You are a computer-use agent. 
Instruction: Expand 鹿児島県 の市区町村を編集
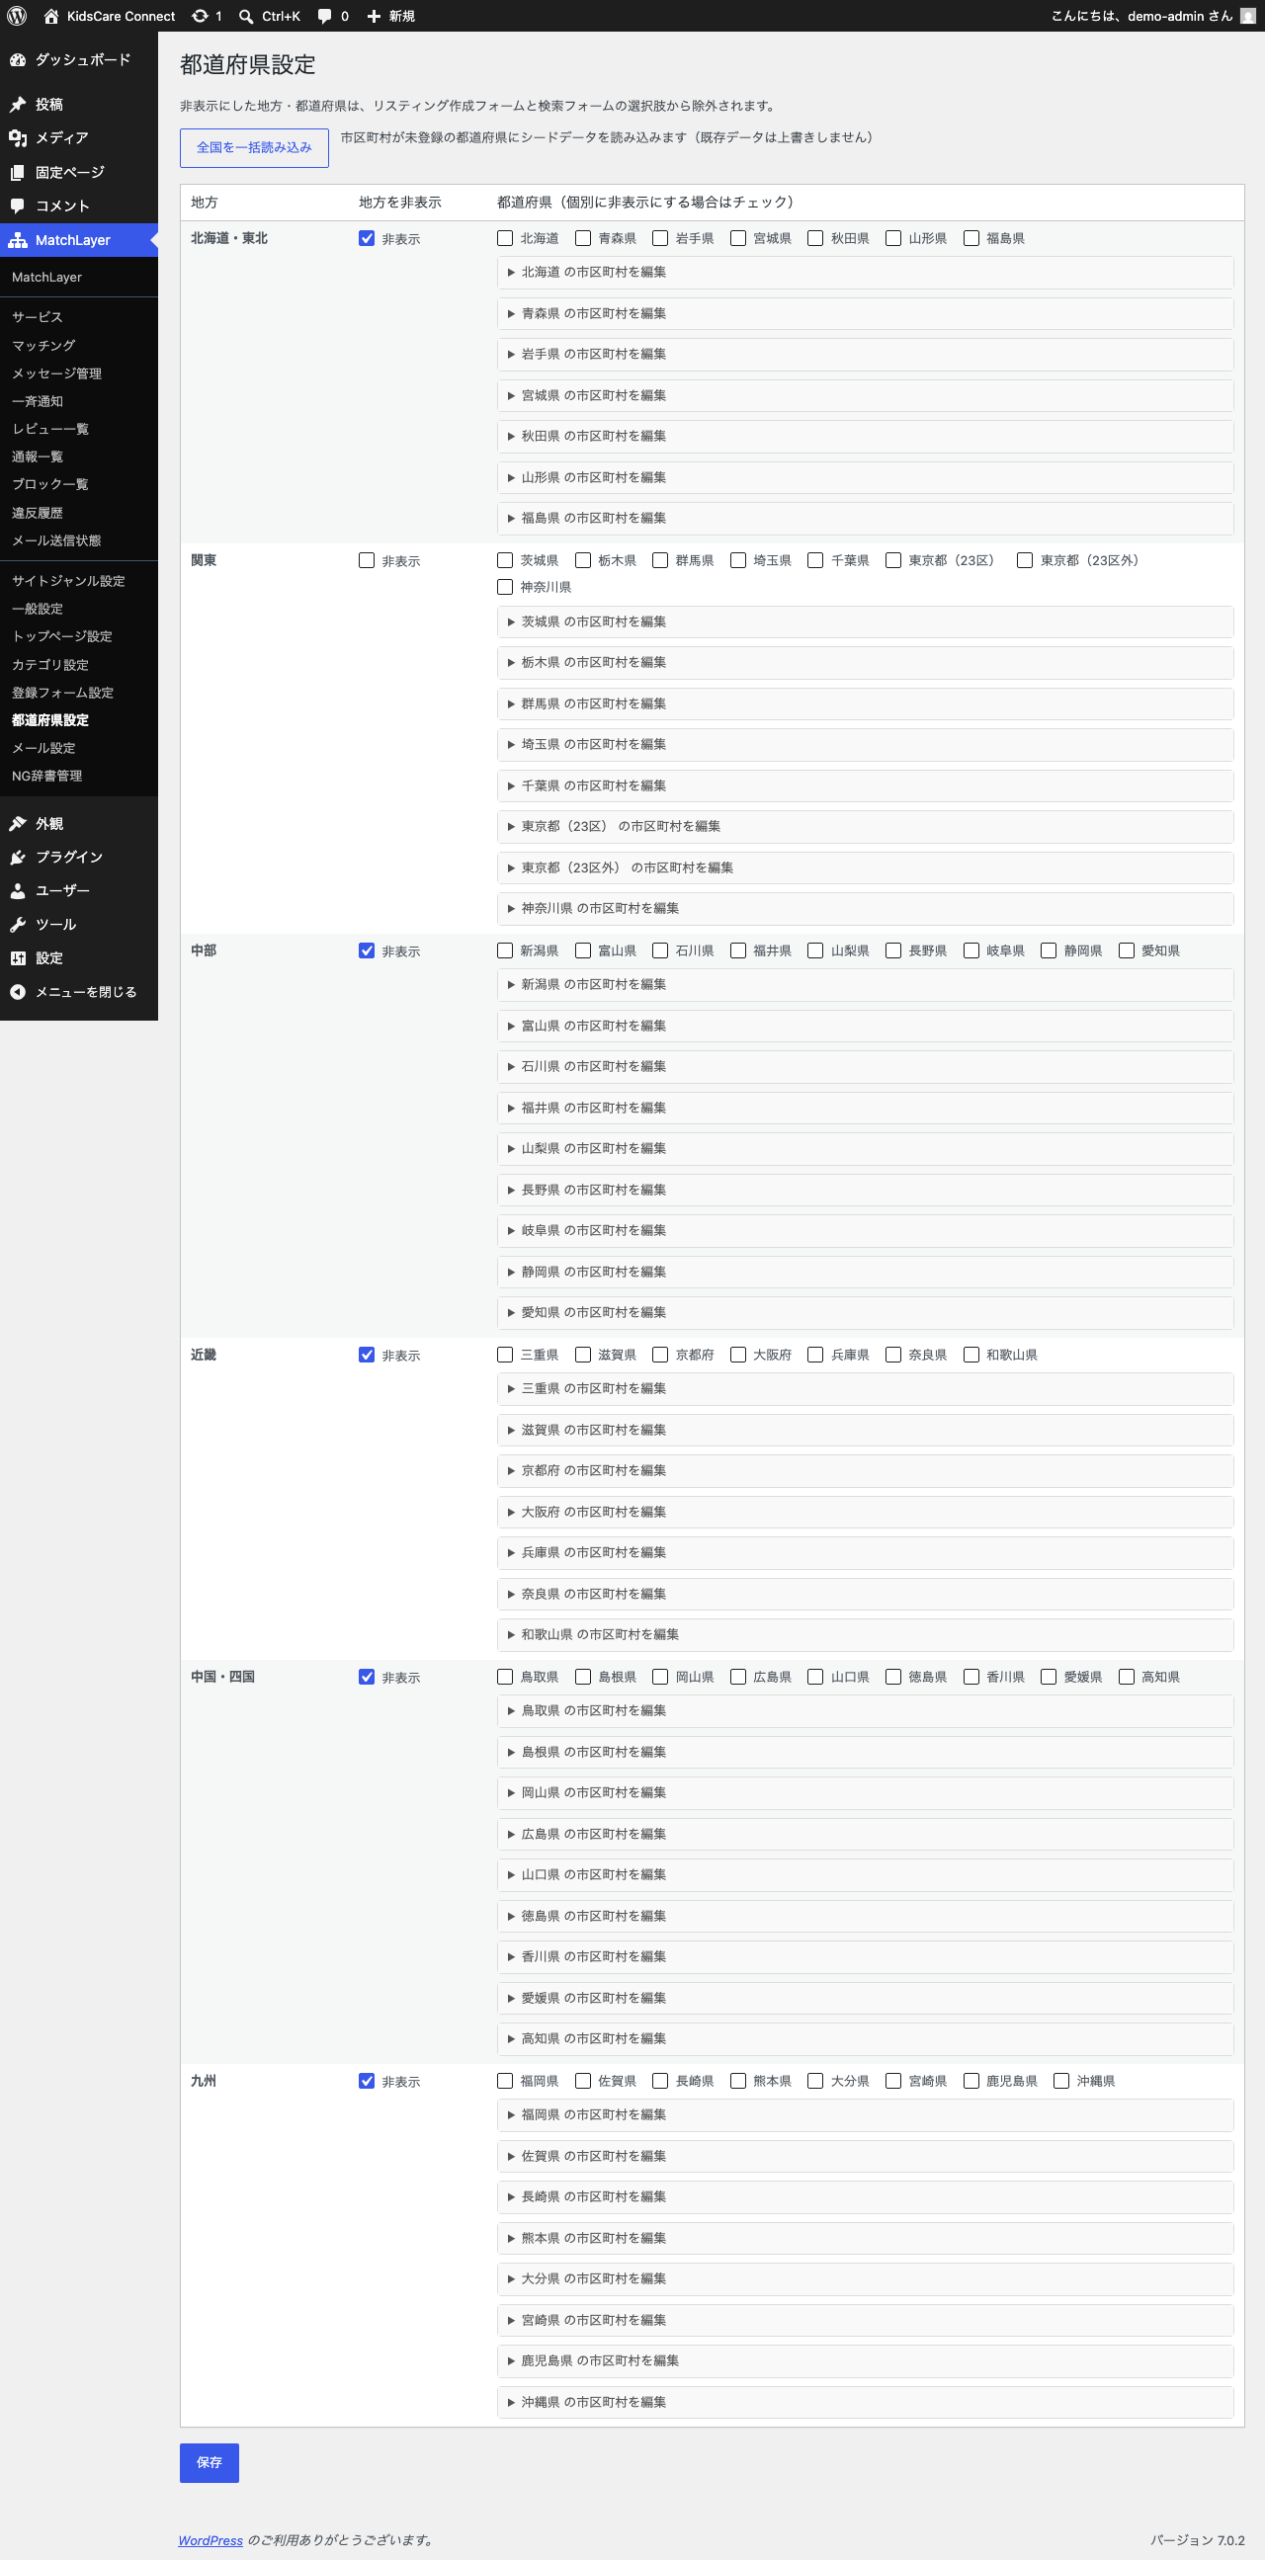click(x=865, y=2361)
